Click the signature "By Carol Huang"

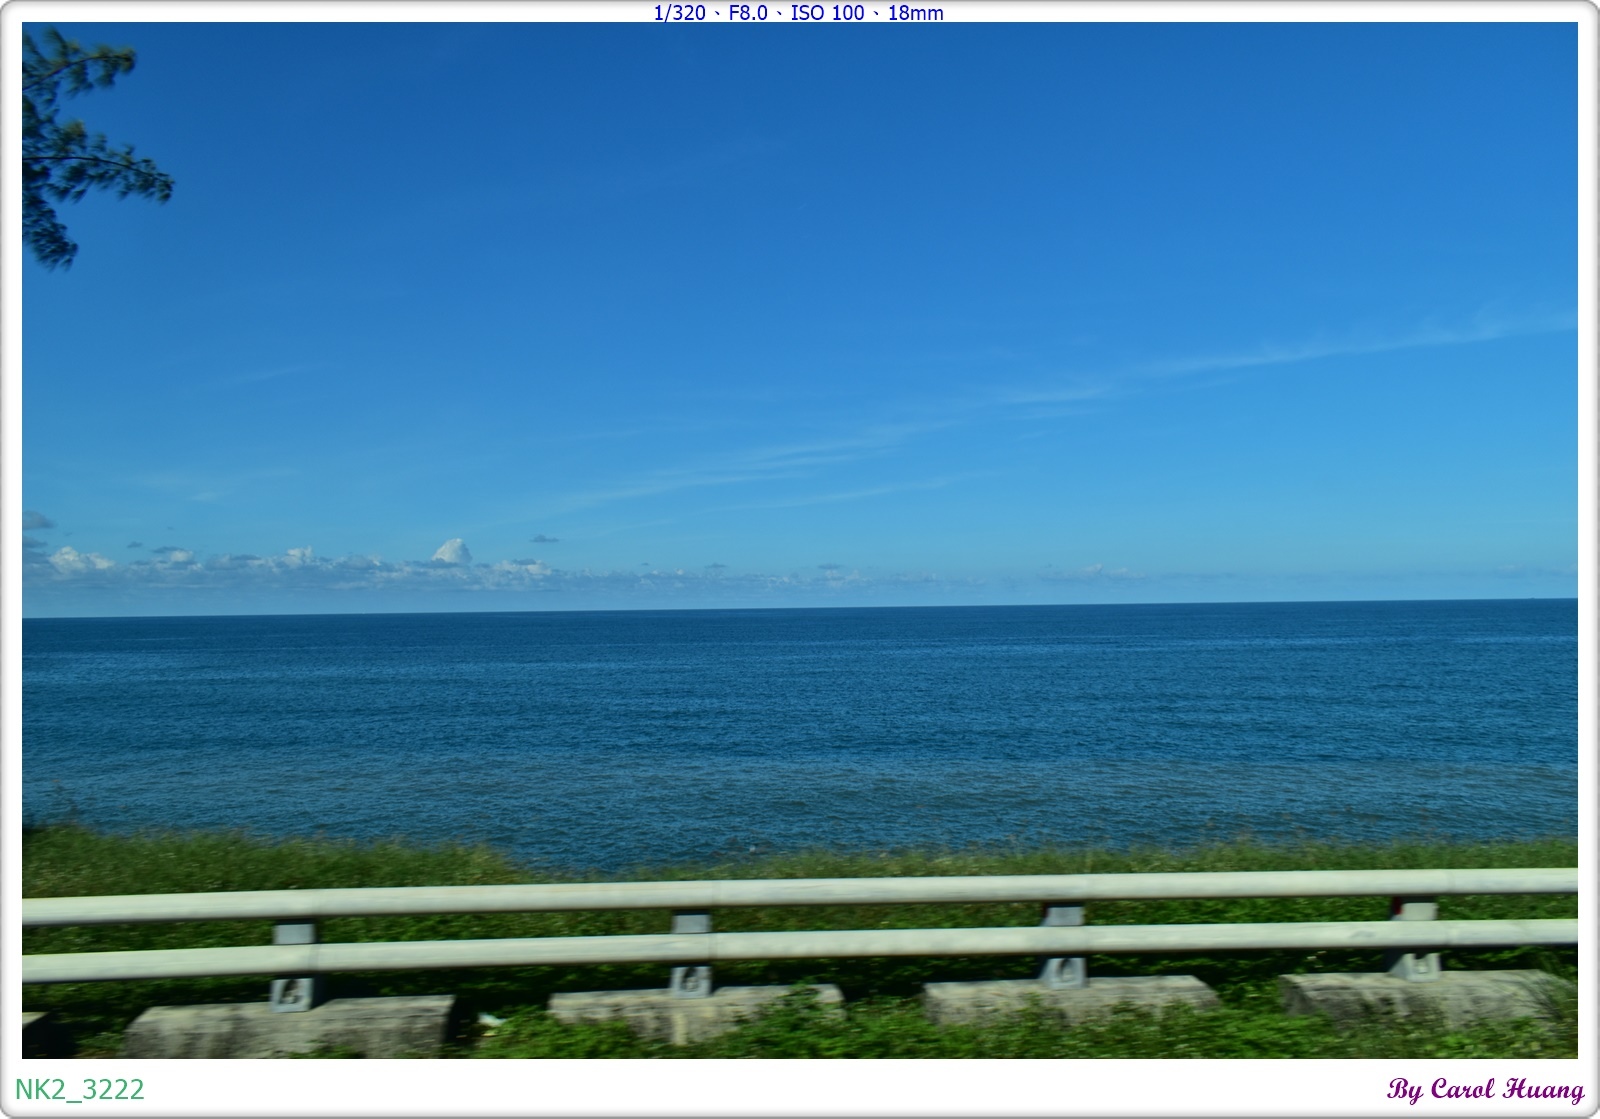(1486, 1089)
